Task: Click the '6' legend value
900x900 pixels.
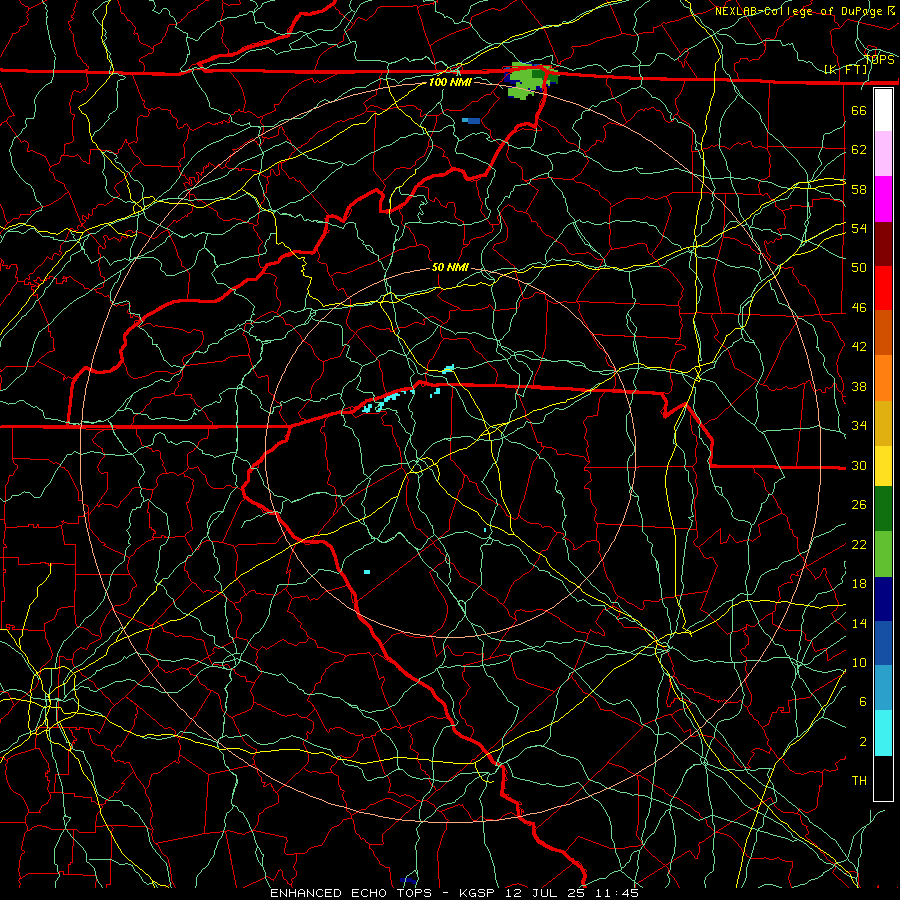Action: click(863, 702)
